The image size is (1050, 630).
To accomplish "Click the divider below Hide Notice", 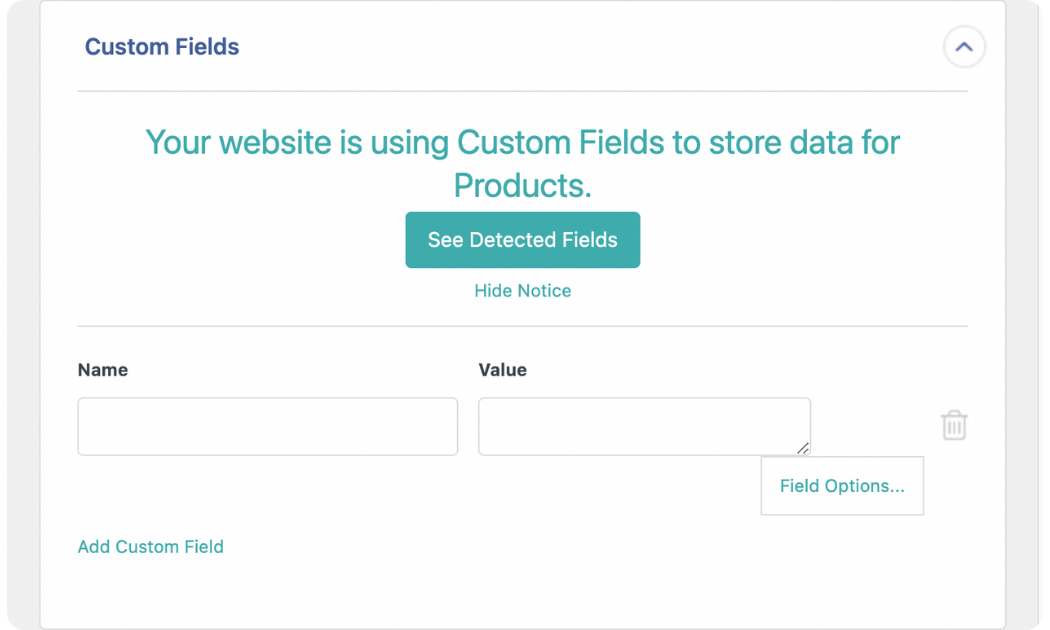I will [522, 326].
